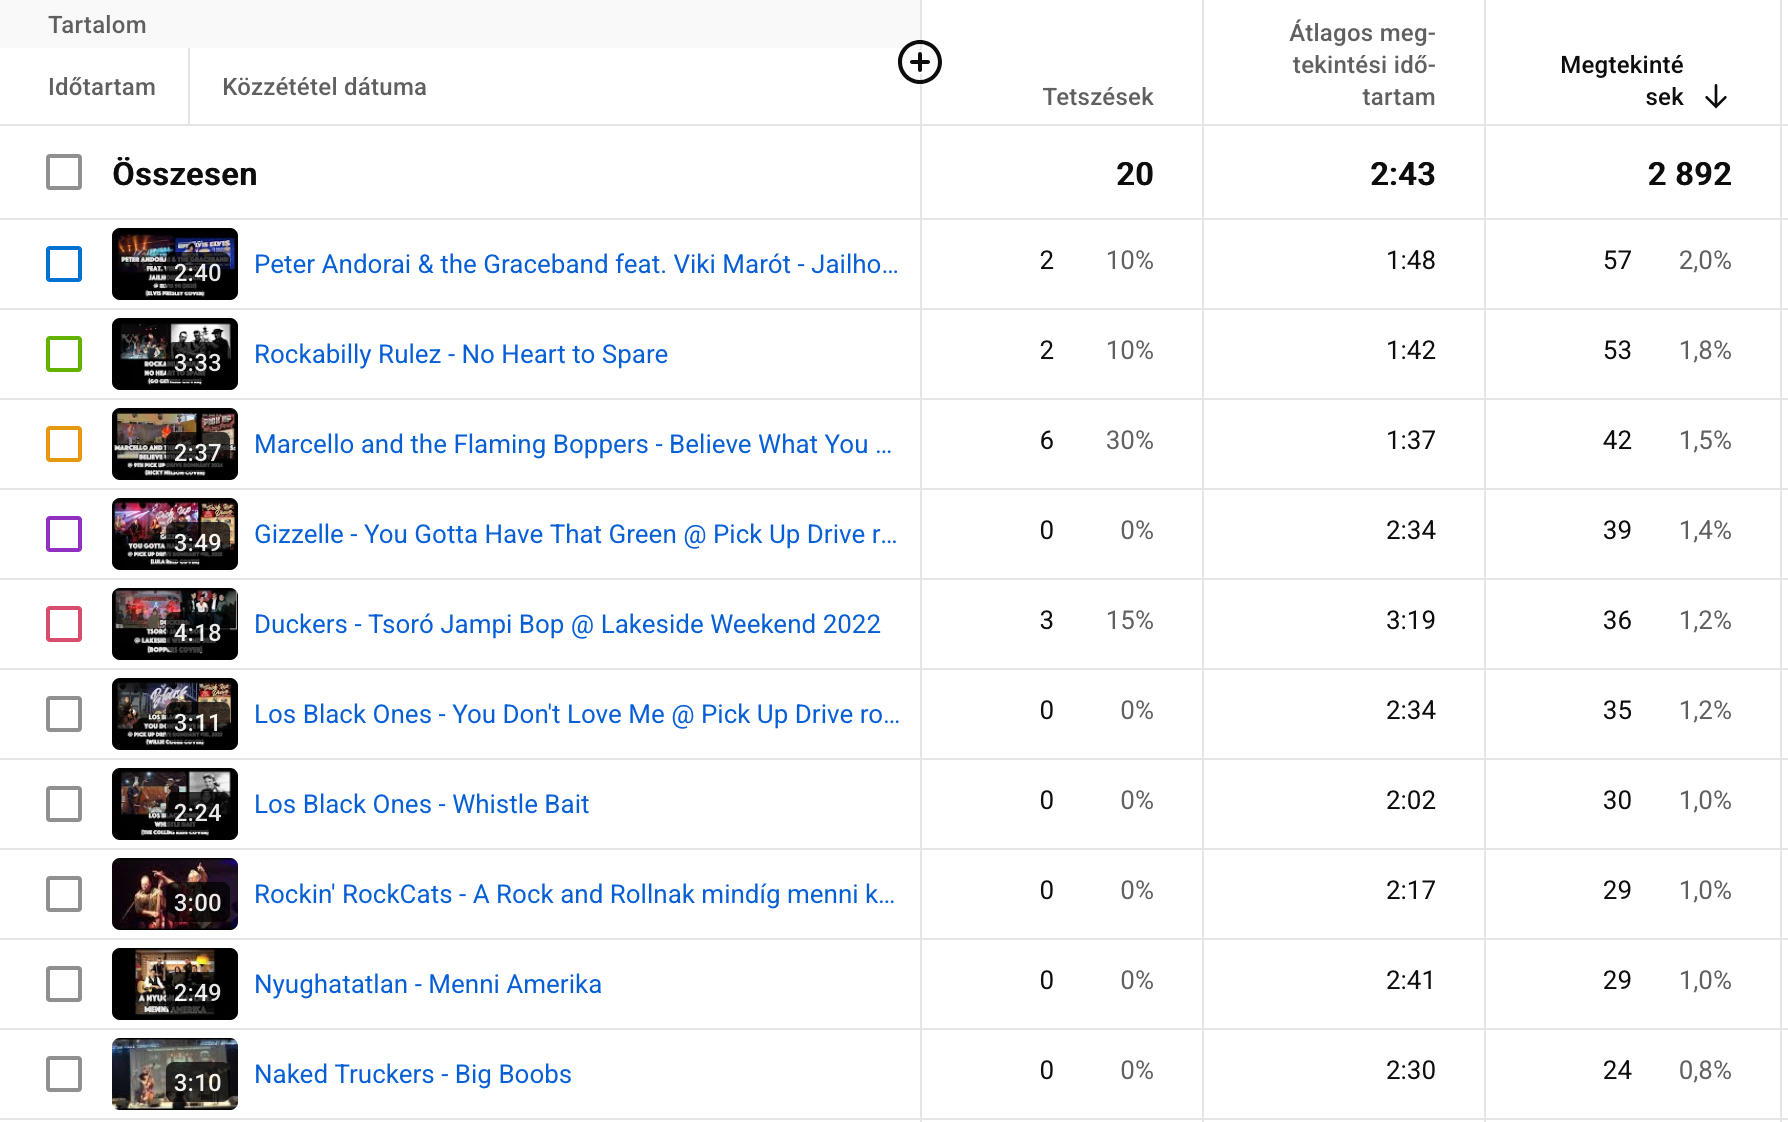Viewport: 1788px width, 1122px height.
Task: Click the Közzététel dátuma column header
Action: click(324, 87)
